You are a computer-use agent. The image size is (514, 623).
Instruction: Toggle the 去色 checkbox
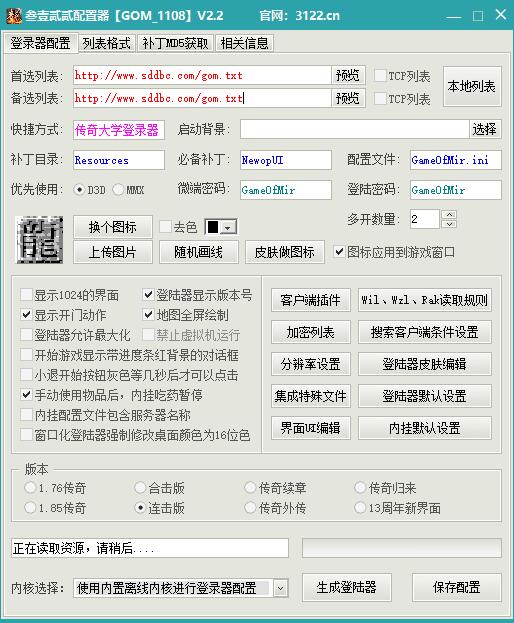coord(165,227)
